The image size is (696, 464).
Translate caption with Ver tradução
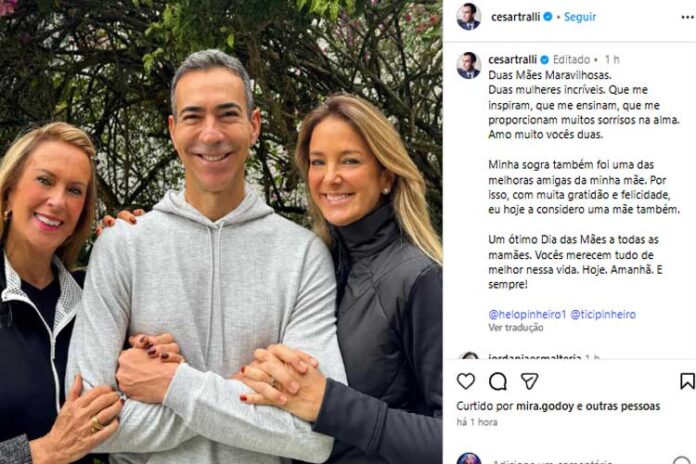click(x=516, y=328)
